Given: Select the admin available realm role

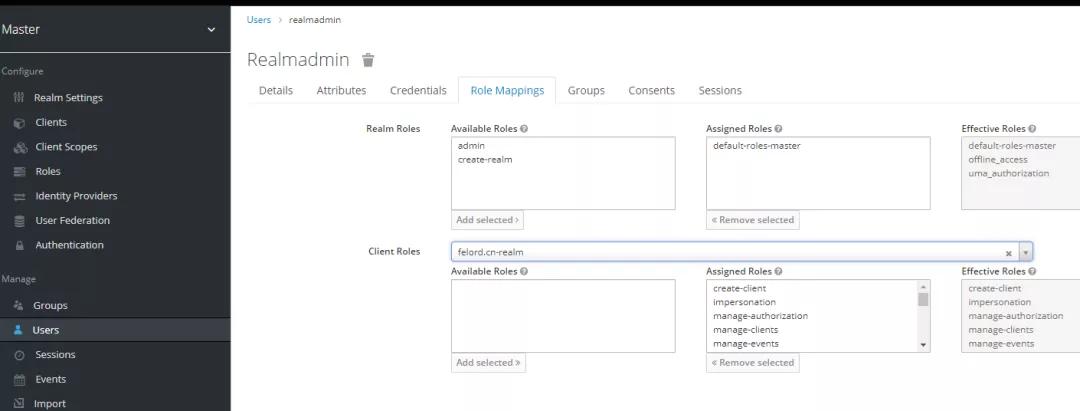Looking at the screenshot, I should pyautogui.click(x=471, y=146).
